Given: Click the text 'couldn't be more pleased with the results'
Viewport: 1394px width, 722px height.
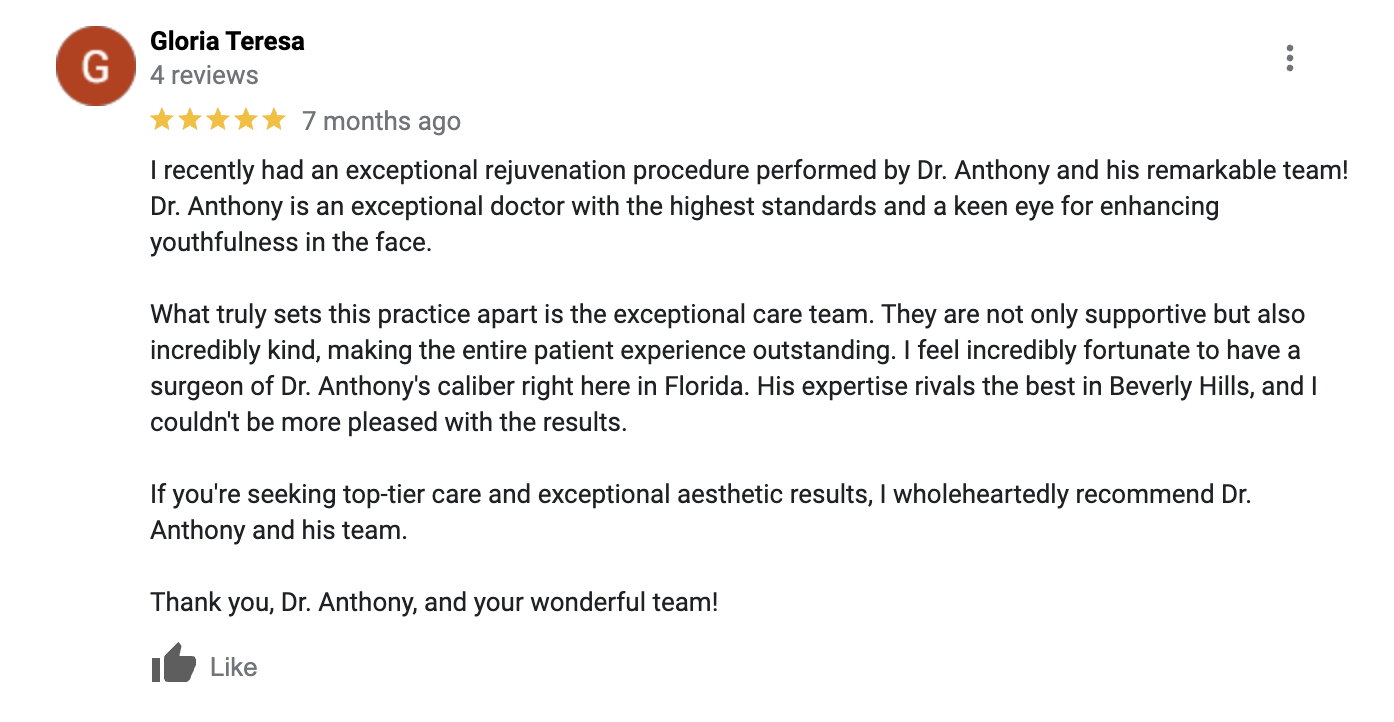Looking at the screenshot, I should 388,422.
